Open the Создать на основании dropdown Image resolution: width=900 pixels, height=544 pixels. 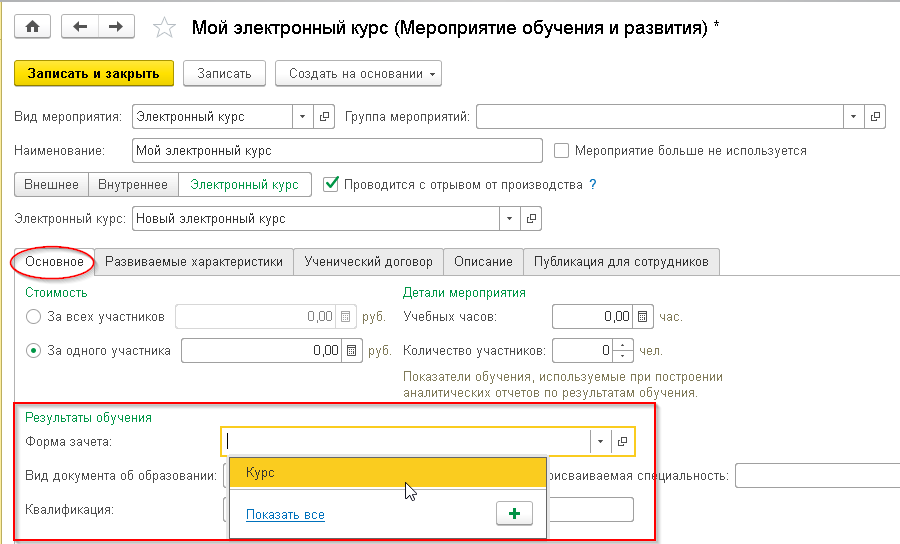[x=363, y=73]
